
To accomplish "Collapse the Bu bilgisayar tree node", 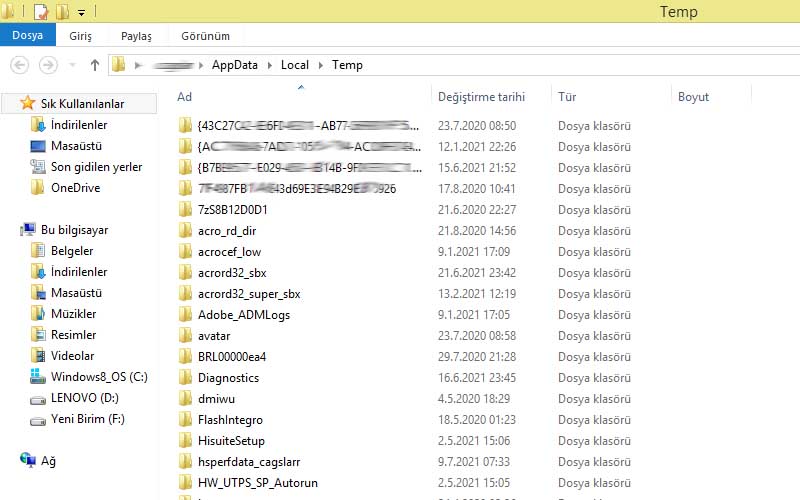I will [x=11, y=230].
